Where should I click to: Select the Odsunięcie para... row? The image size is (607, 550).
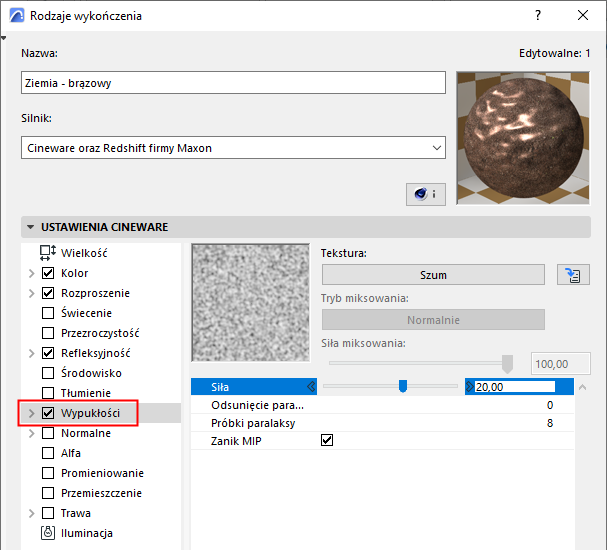tap(382, 405)
